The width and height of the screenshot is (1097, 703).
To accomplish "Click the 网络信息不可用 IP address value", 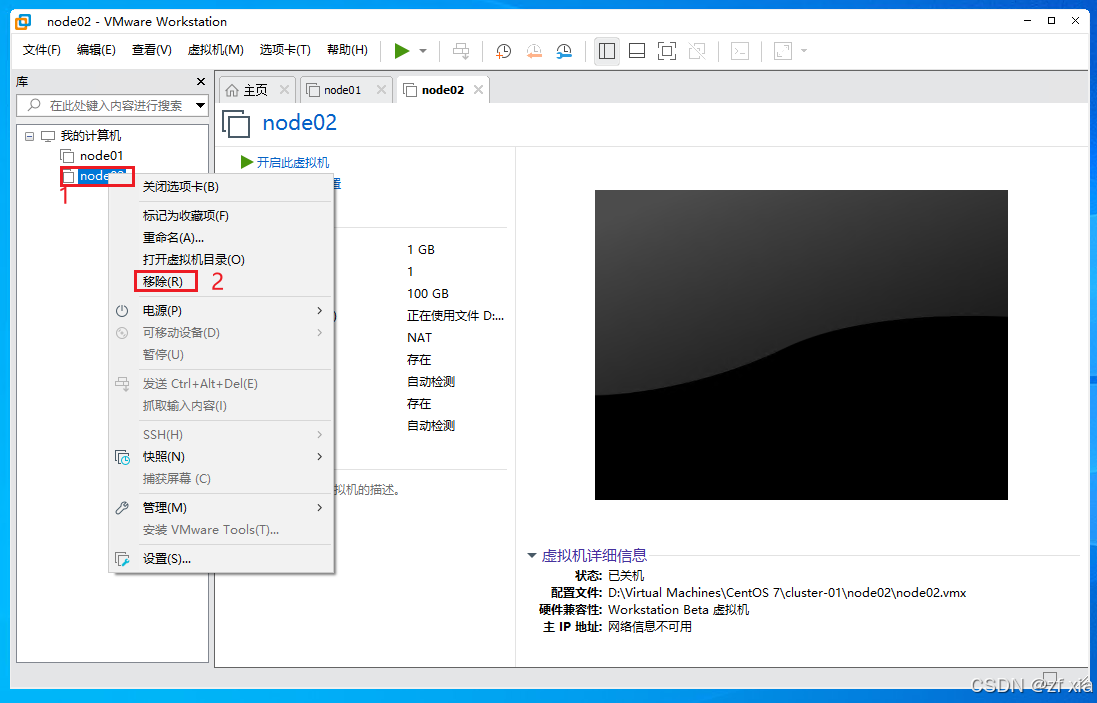I will click(x=650, y=626).
